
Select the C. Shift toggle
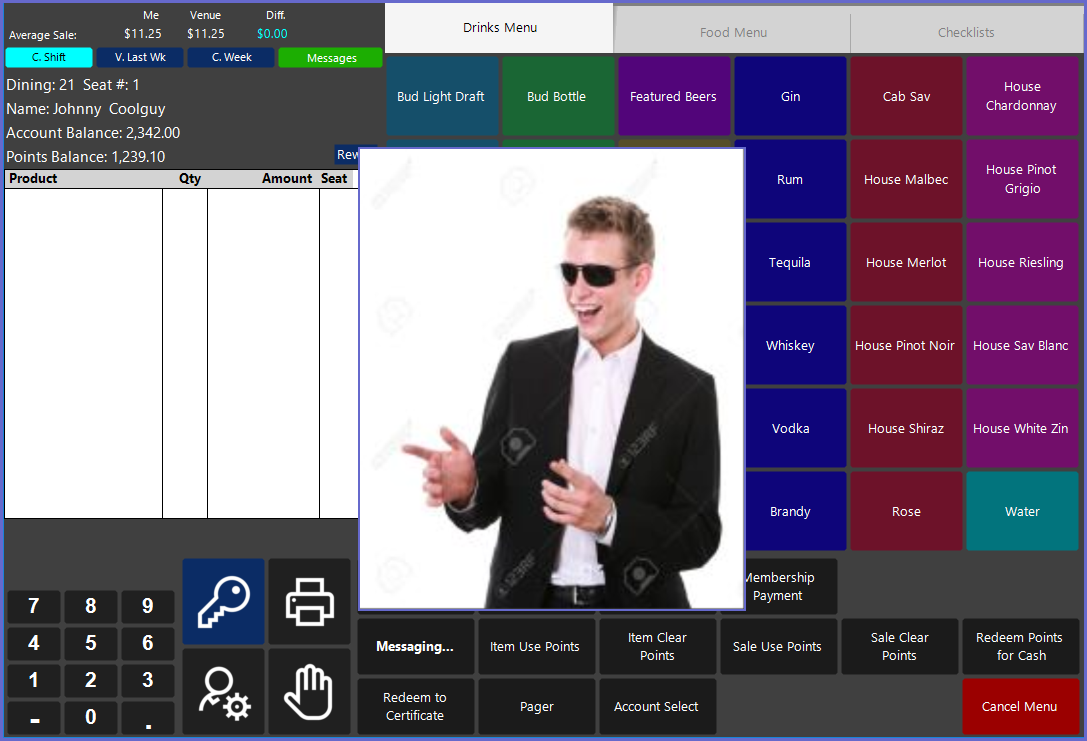(49, 58)
